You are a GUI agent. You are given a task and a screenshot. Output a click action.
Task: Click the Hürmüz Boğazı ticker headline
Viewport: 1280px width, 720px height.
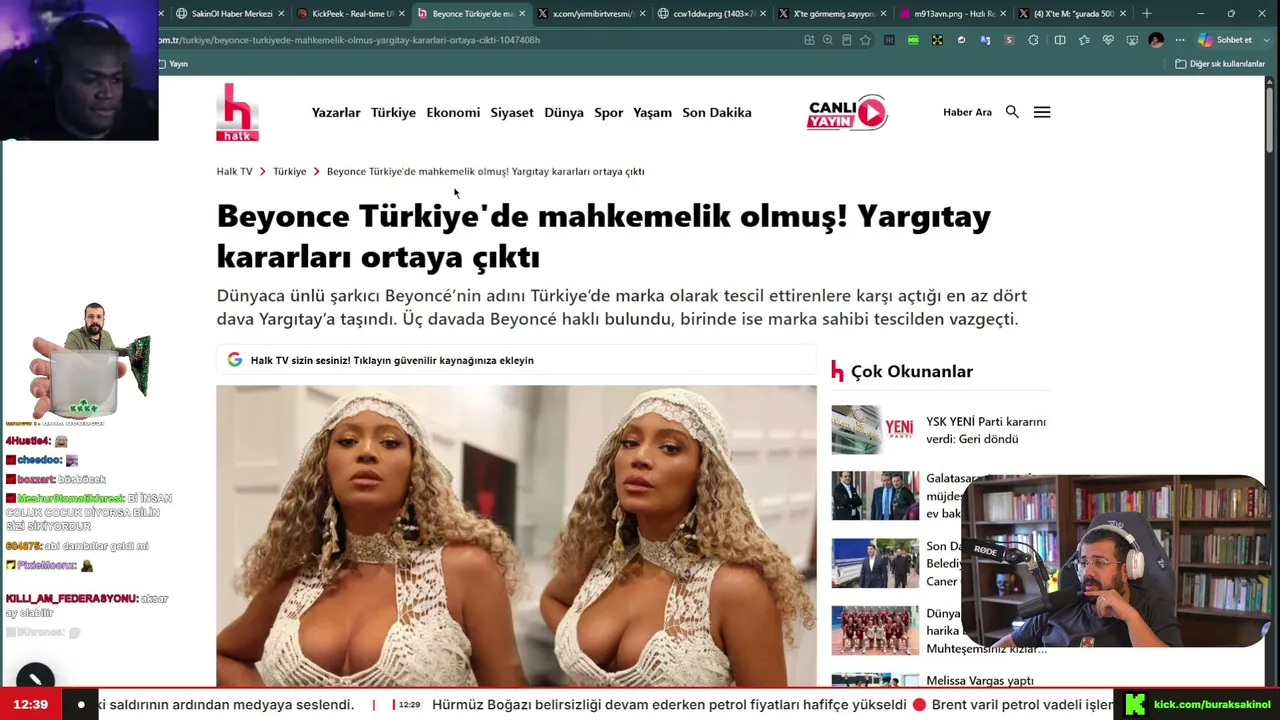coord(669,705)
